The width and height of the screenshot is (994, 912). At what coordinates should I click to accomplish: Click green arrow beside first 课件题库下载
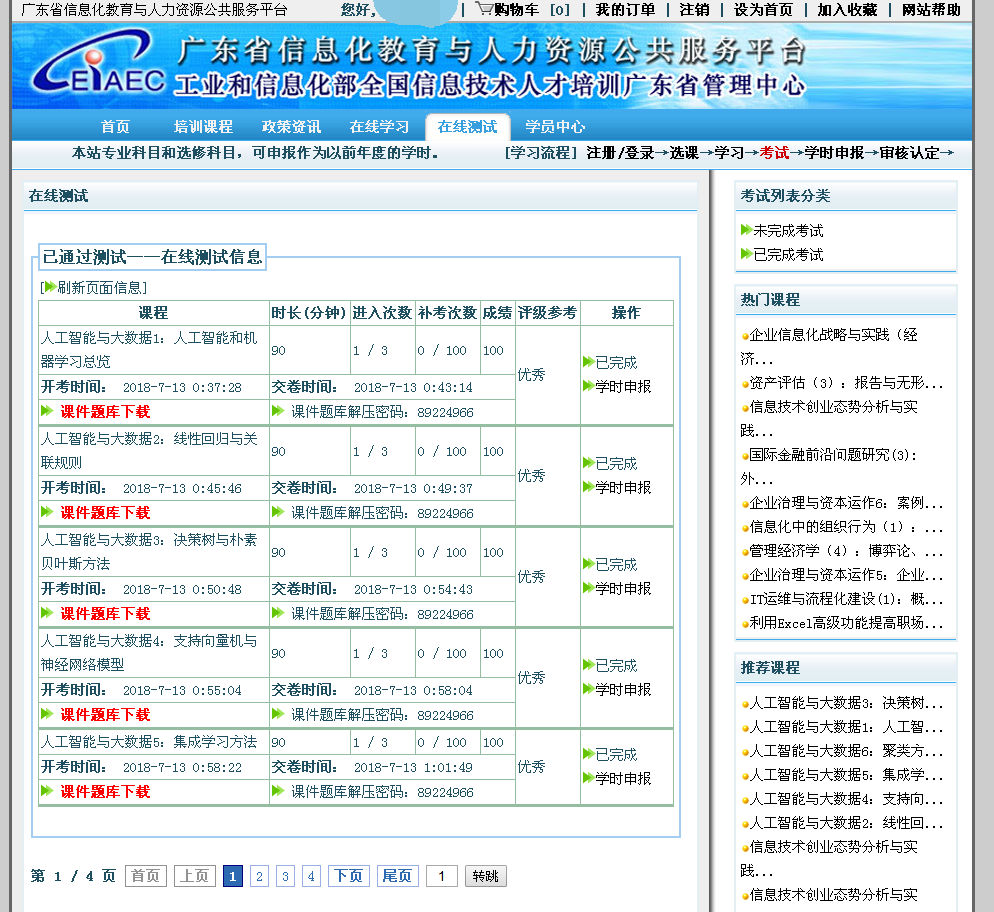[47, 411]
